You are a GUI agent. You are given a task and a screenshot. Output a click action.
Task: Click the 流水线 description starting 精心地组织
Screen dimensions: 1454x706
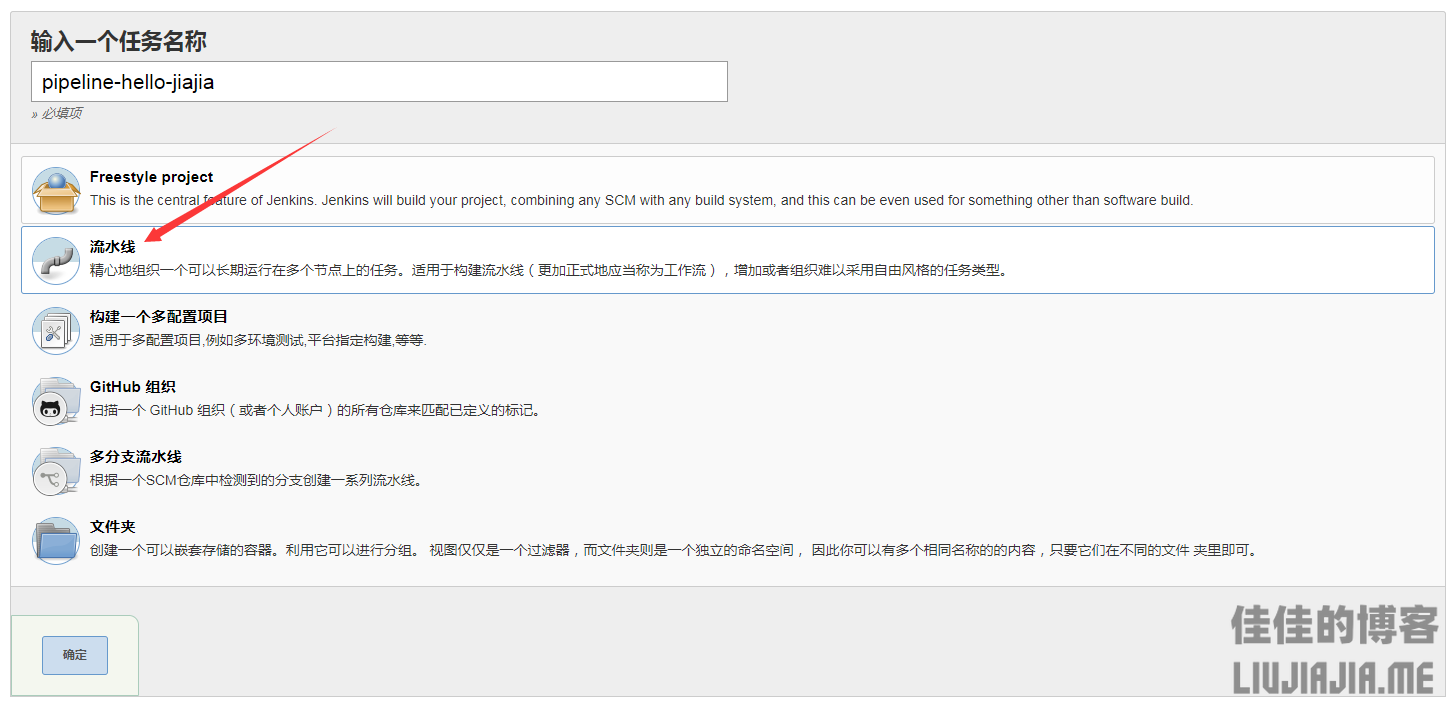547,270
